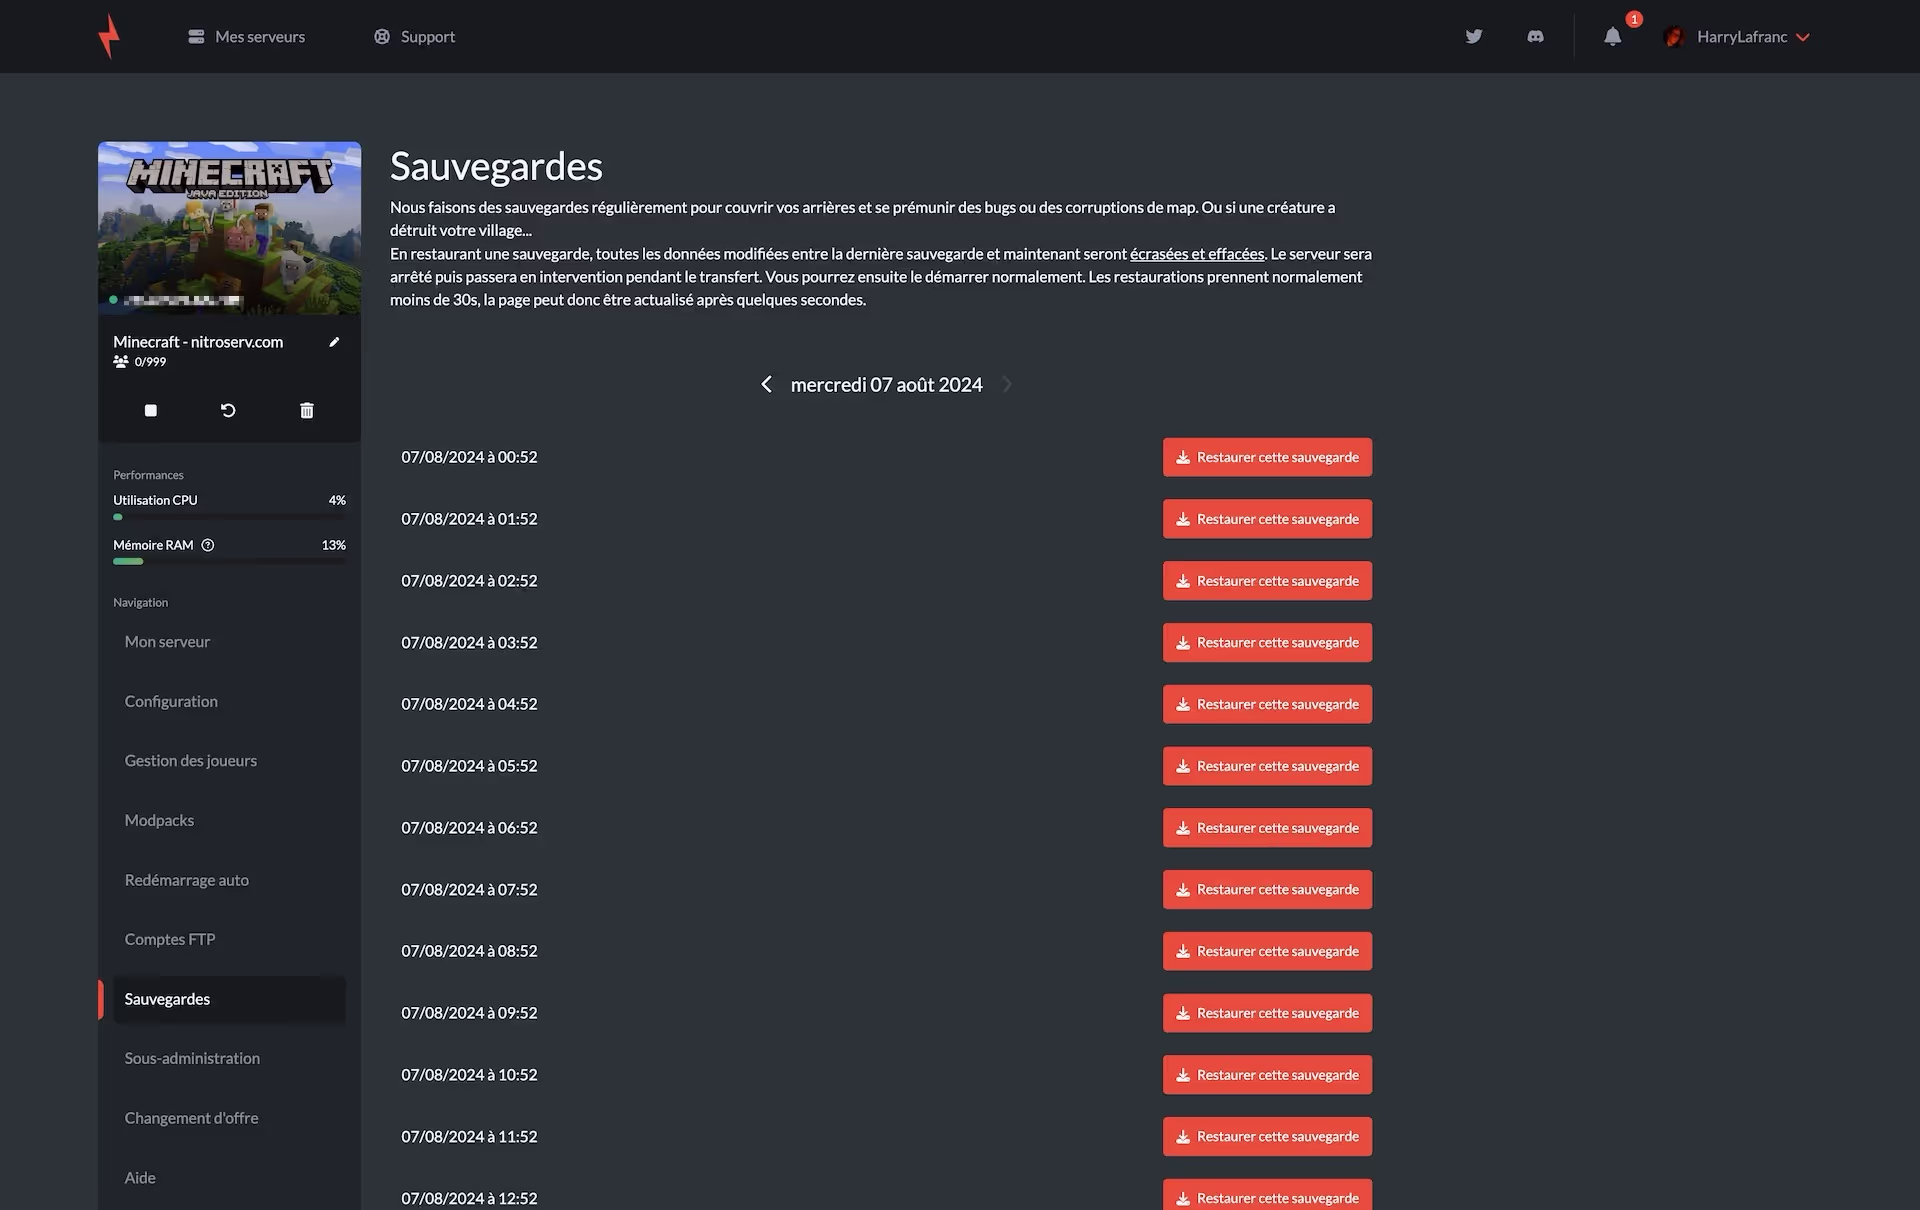Click the Mémoire RAM help question icon
This screenshot has height=1210, width=1920.
pyautogui.click(x=208, y=545)
